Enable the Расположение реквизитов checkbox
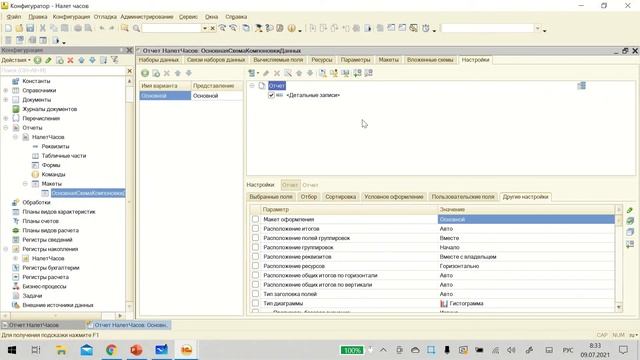Screen dimensions: 640x360 pos(256,257)
